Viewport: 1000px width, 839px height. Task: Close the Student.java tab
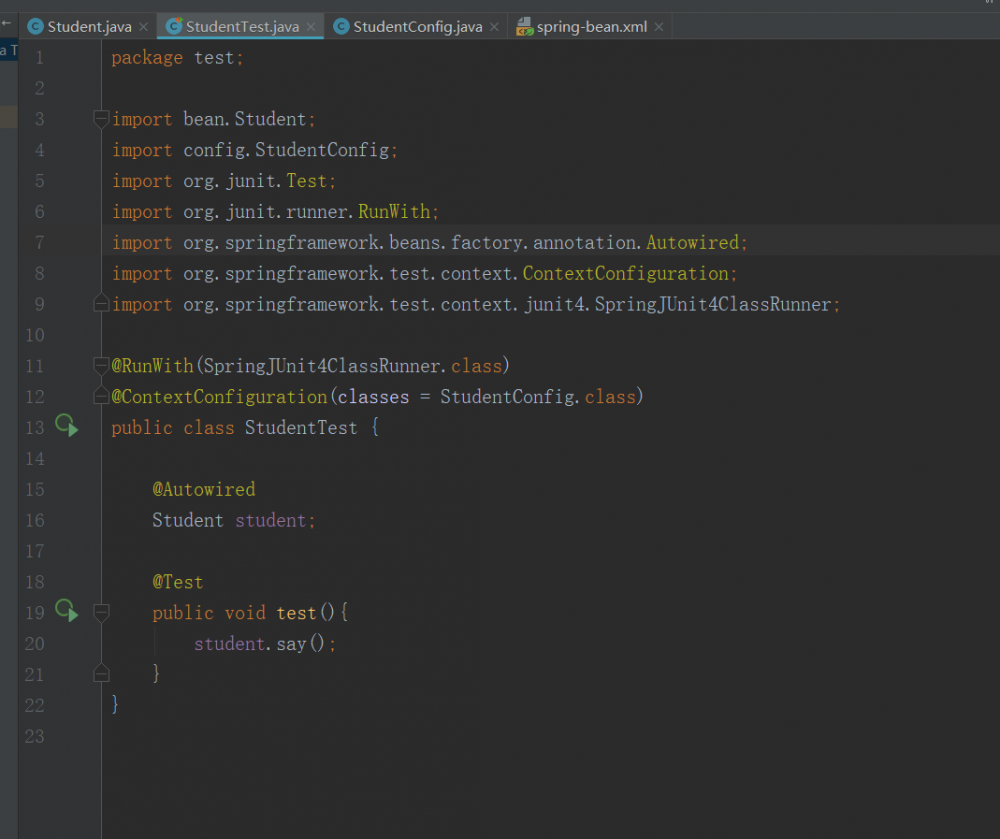(144, 27)
